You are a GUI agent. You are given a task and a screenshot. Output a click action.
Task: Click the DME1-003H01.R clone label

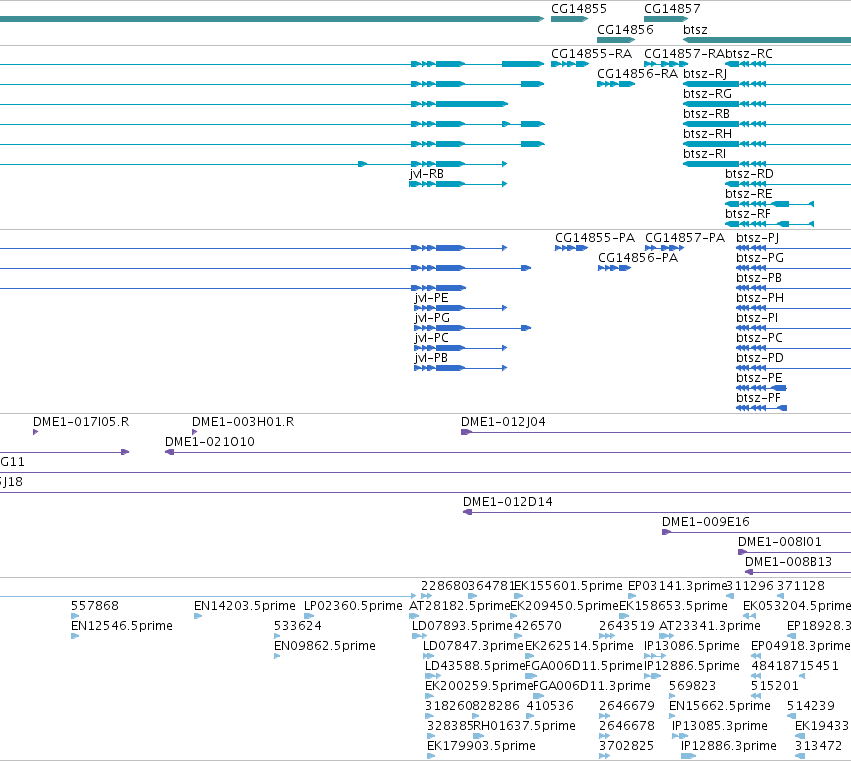tap(243, 422)
